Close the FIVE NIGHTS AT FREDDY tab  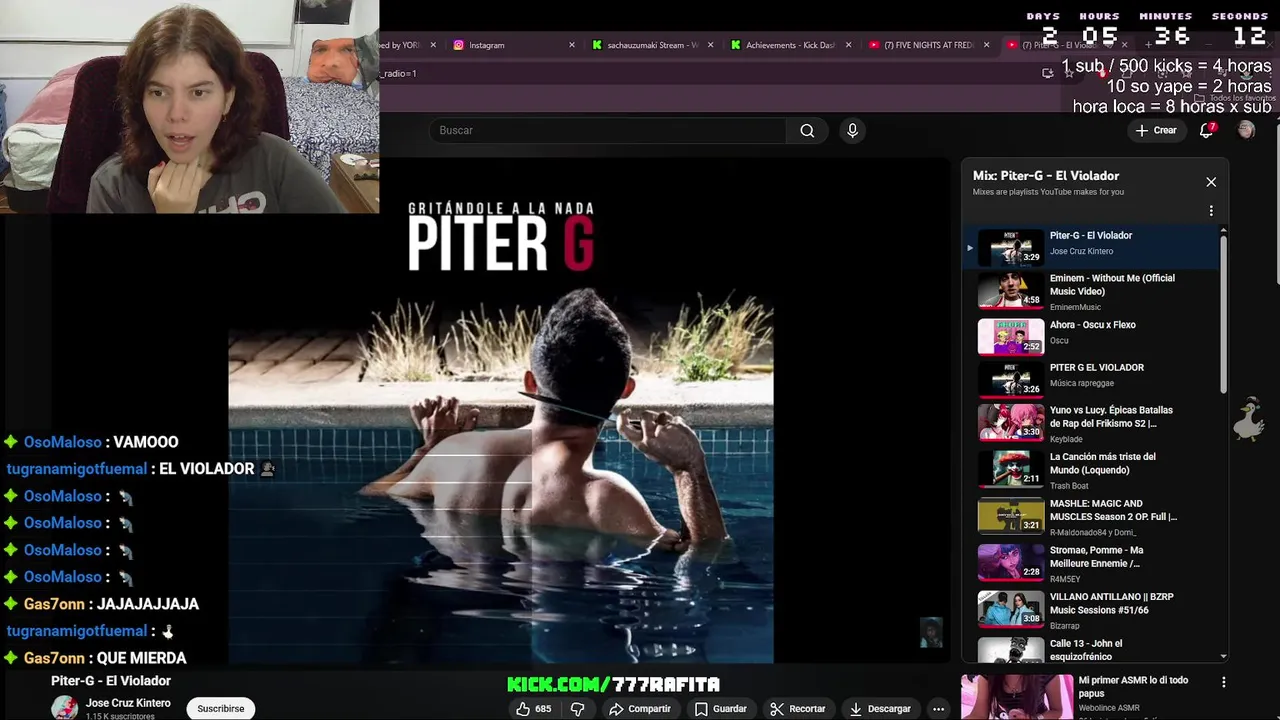pyautogui.click(x=986, y=45)
